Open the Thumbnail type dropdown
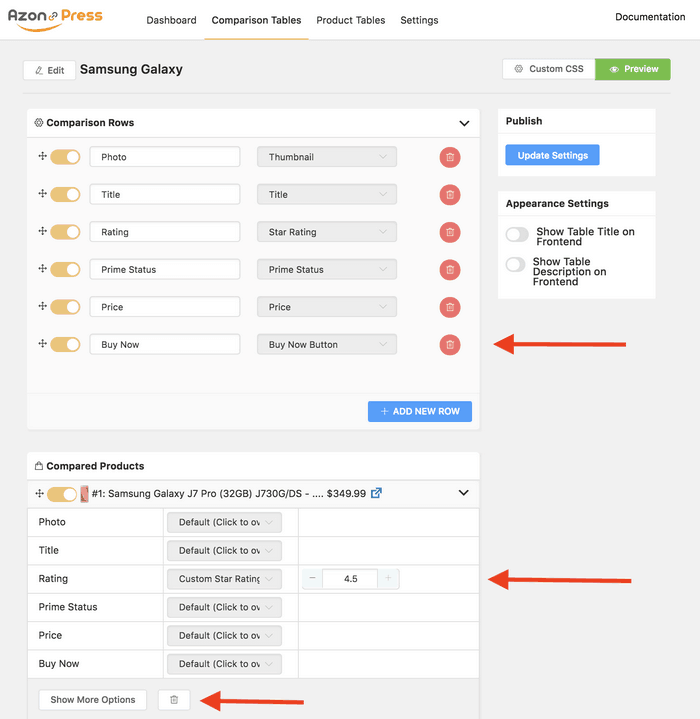The width and height of the screenshot is (700, 719). click(327, 157)
